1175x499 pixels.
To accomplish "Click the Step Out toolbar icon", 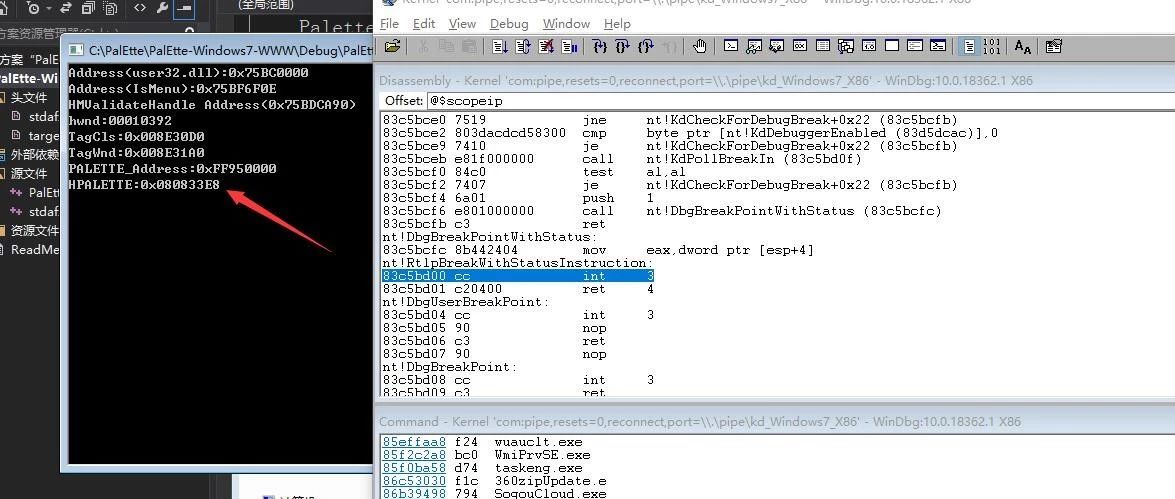I will 645,46.
